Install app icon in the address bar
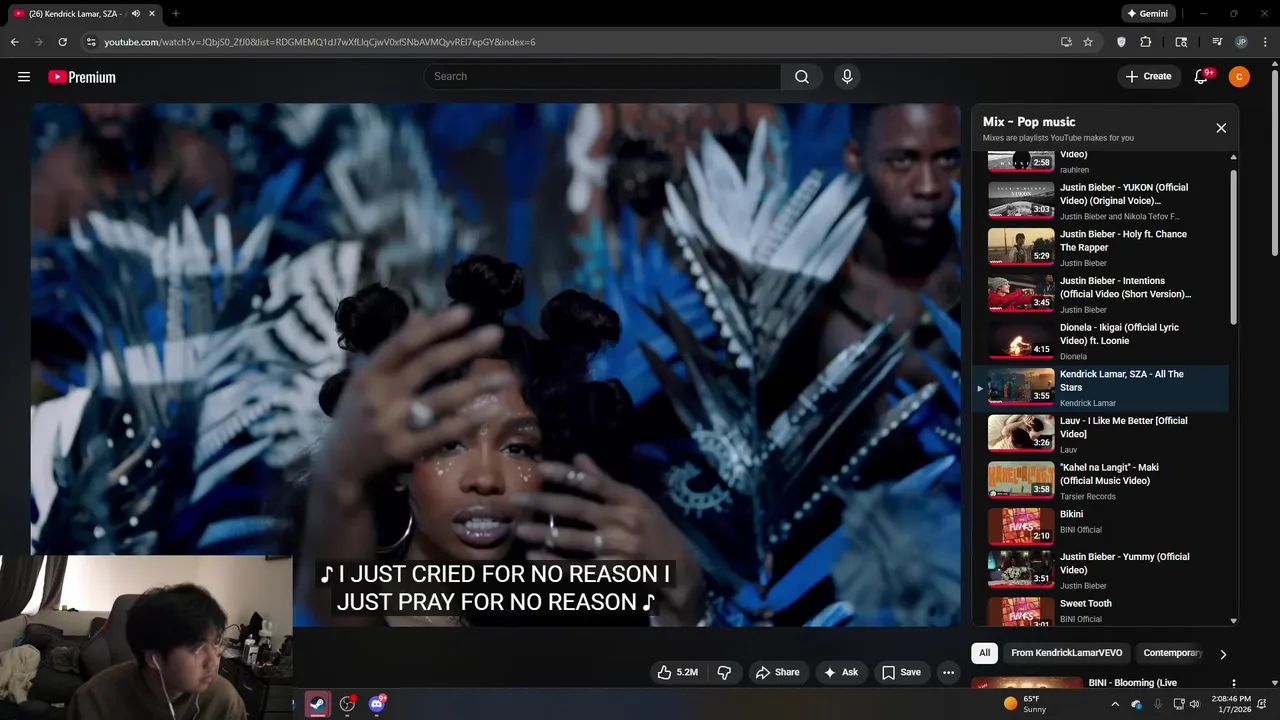The image size is (1280, 720). 1066,42
